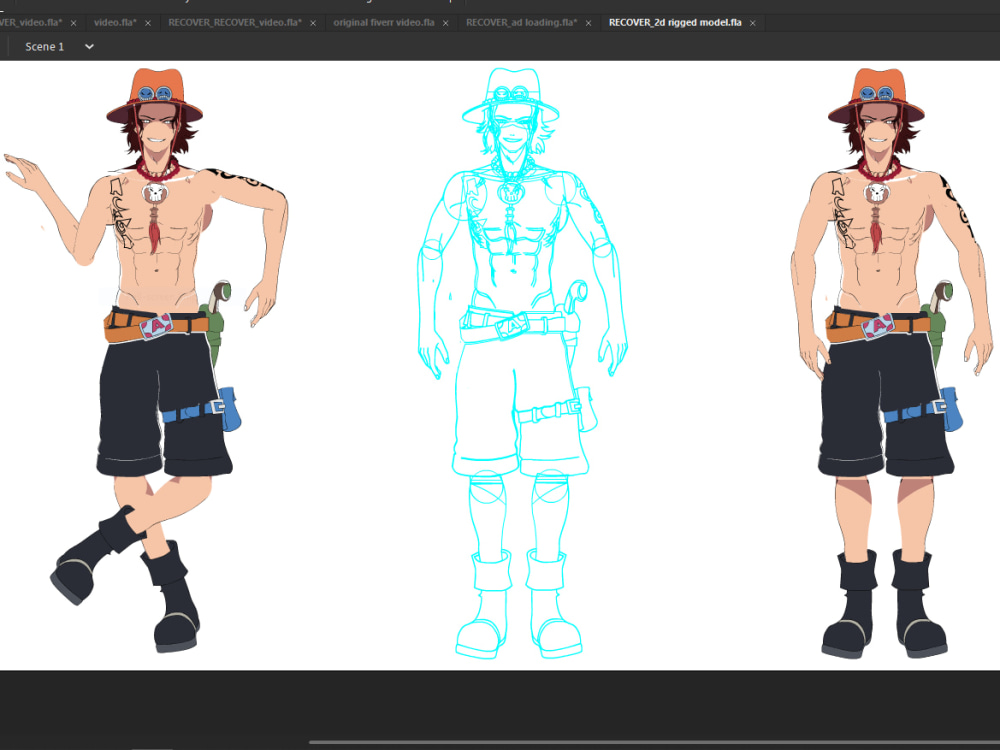
Task: Close the RECOVER_RECOVER_video.fla* tab
Action: pos(312,21)
